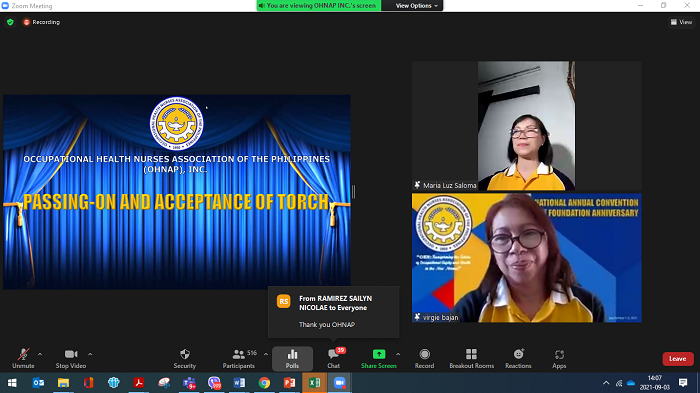Open File Explorer from the taskbar

[63, 383]
